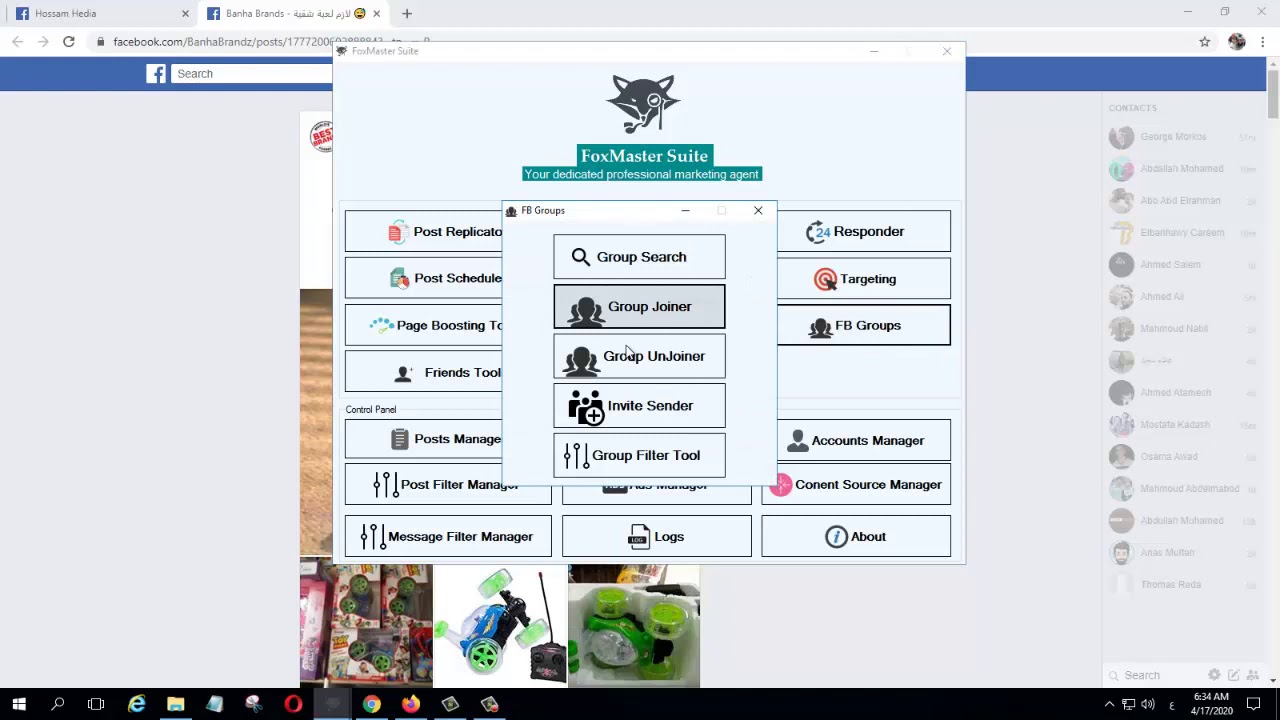
Task: Show hidden system tray icons
Action: [x=1109, y=705]
